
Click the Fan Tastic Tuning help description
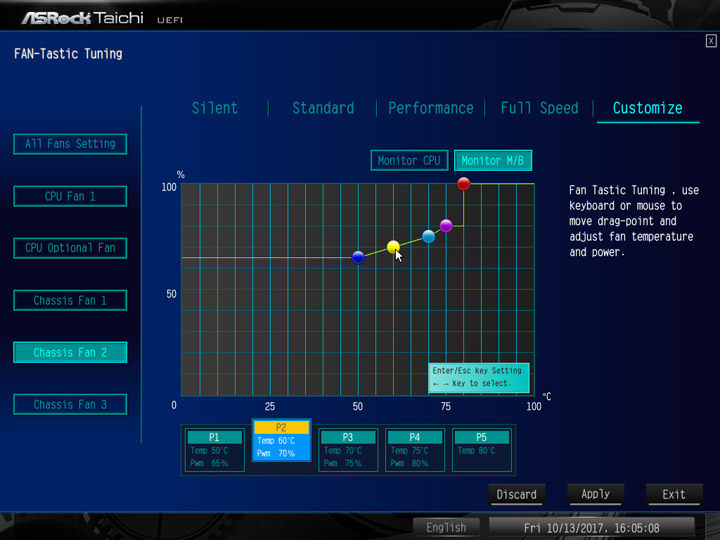coord(634,221)
